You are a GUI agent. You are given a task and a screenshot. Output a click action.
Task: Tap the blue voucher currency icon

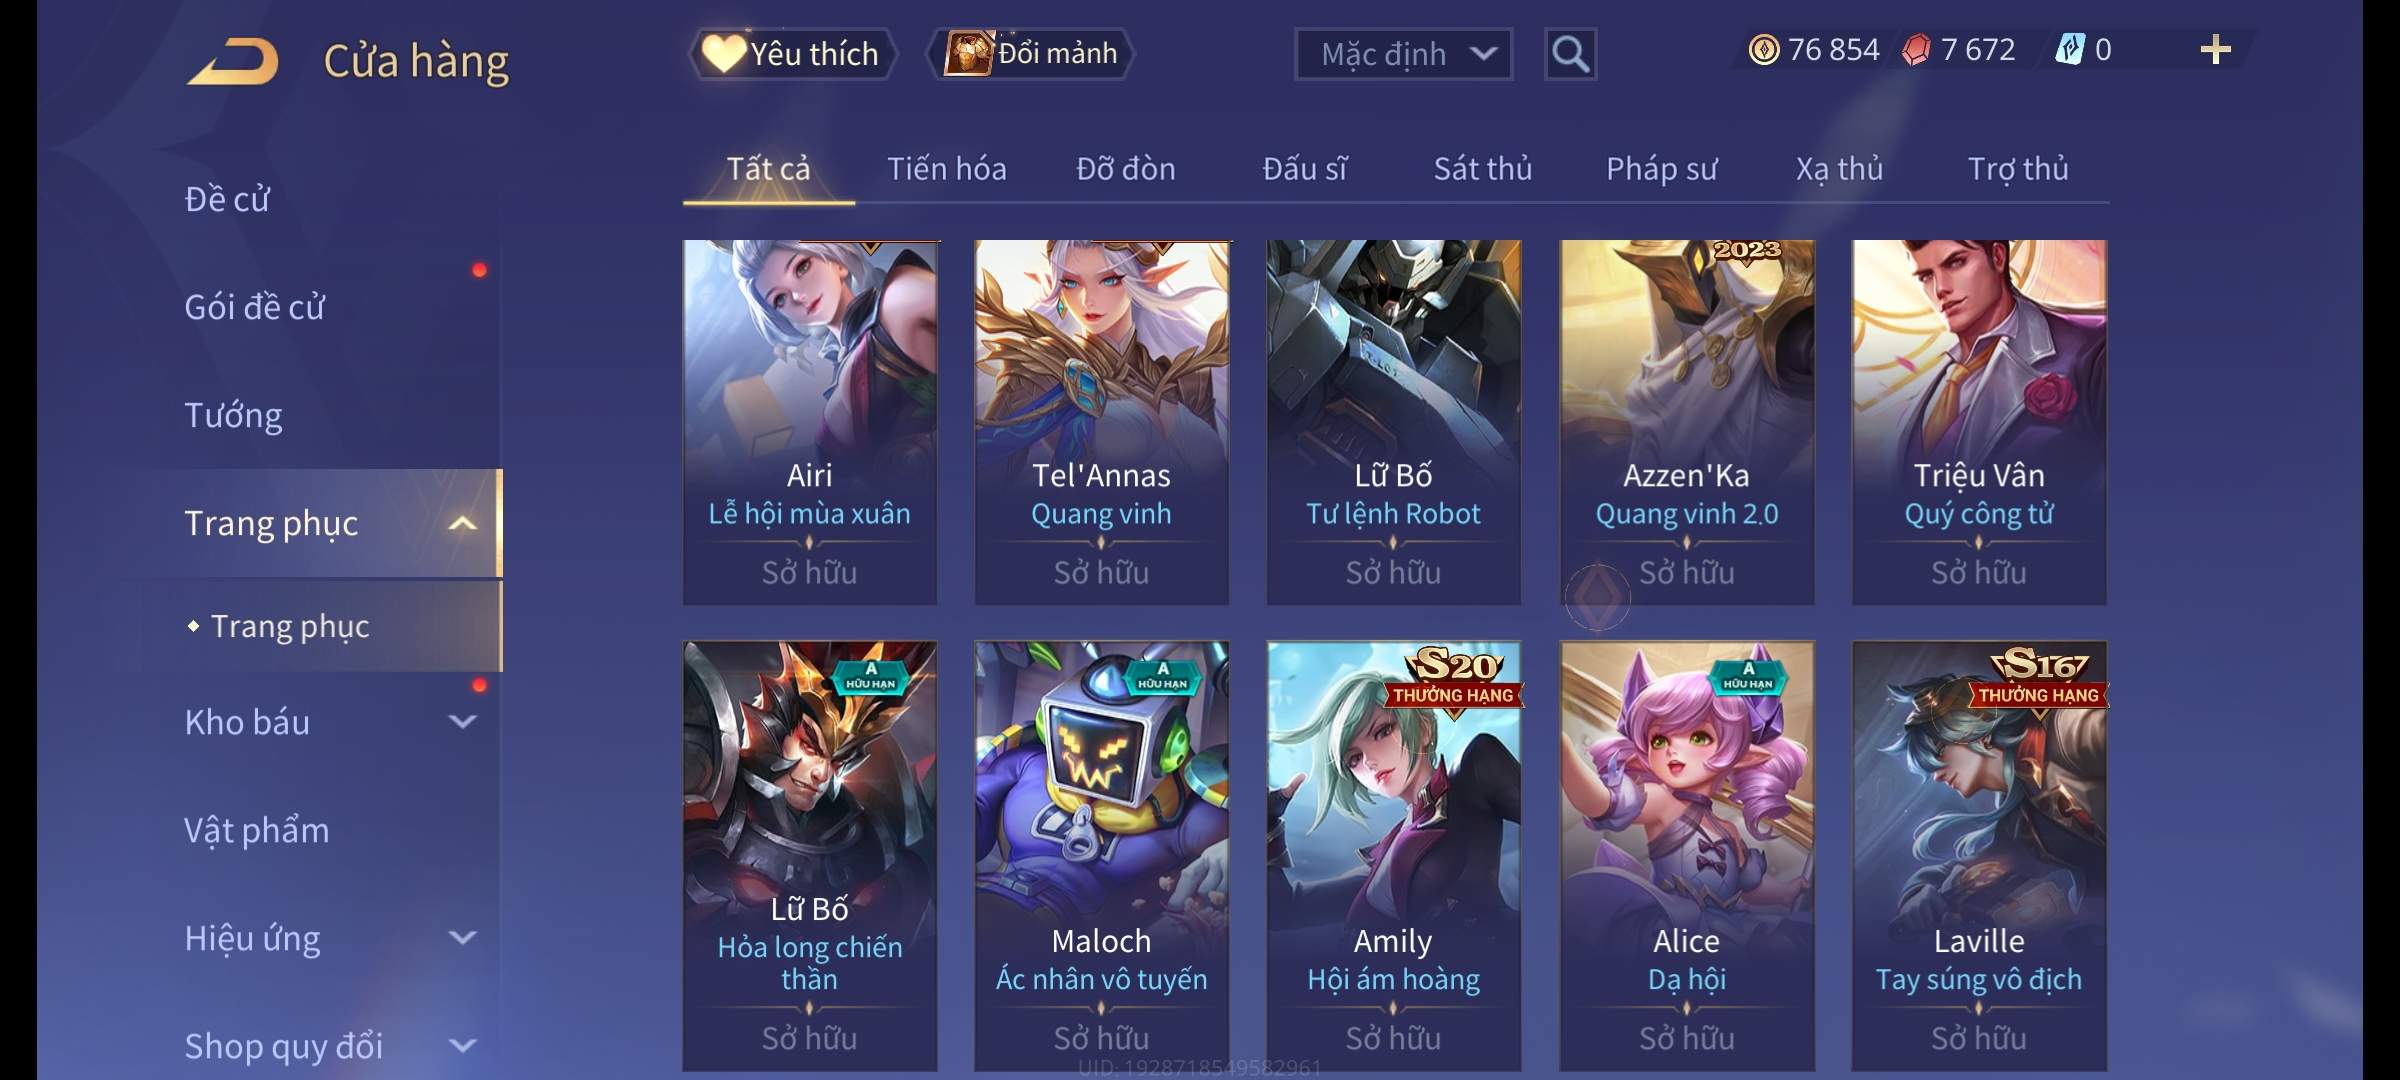point(2069,50)
